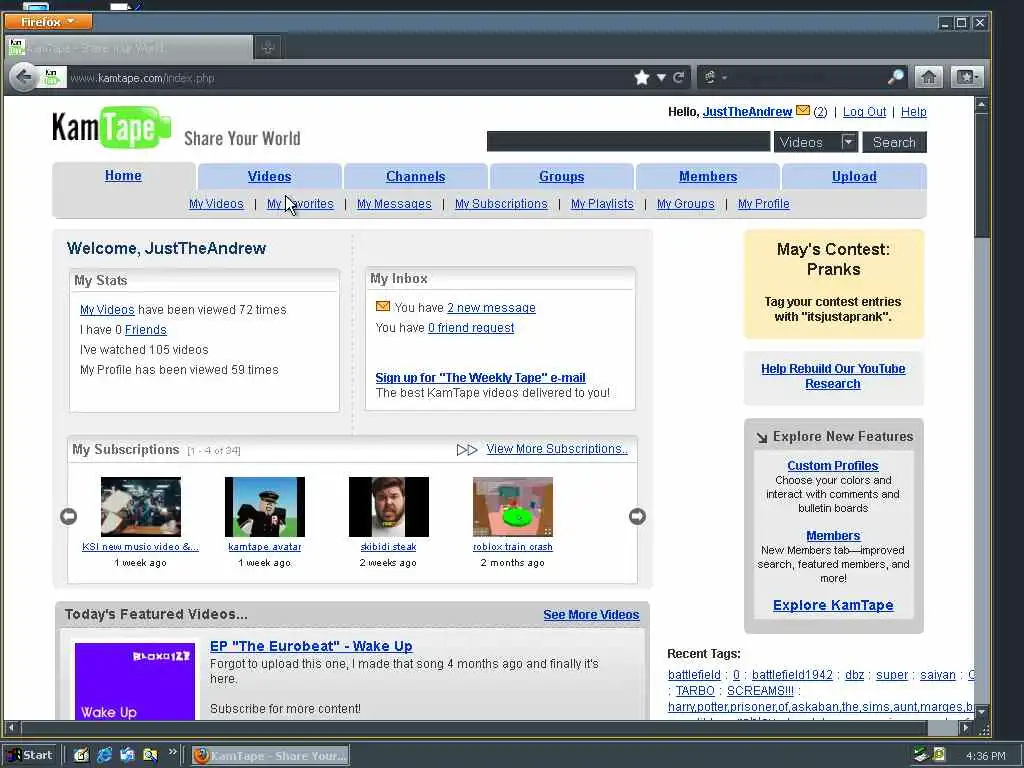Open the skibidi steak video thumbnail
The image size is (1024, 768).
[x=389, y=507]
